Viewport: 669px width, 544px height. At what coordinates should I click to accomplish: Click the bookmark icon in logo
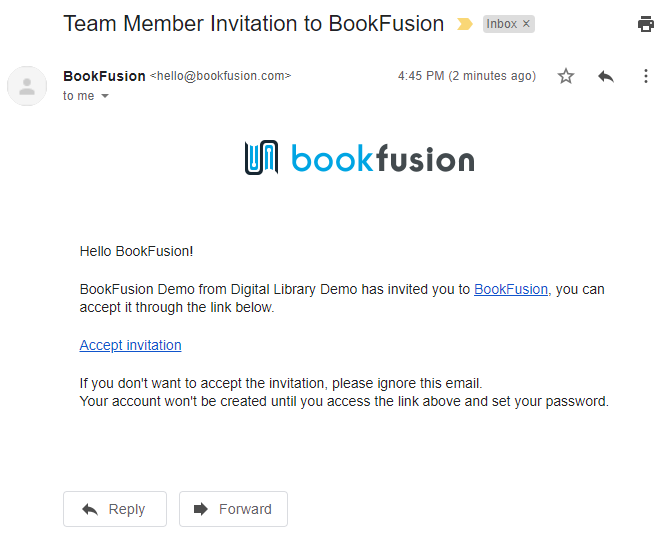tap(262, 157)
